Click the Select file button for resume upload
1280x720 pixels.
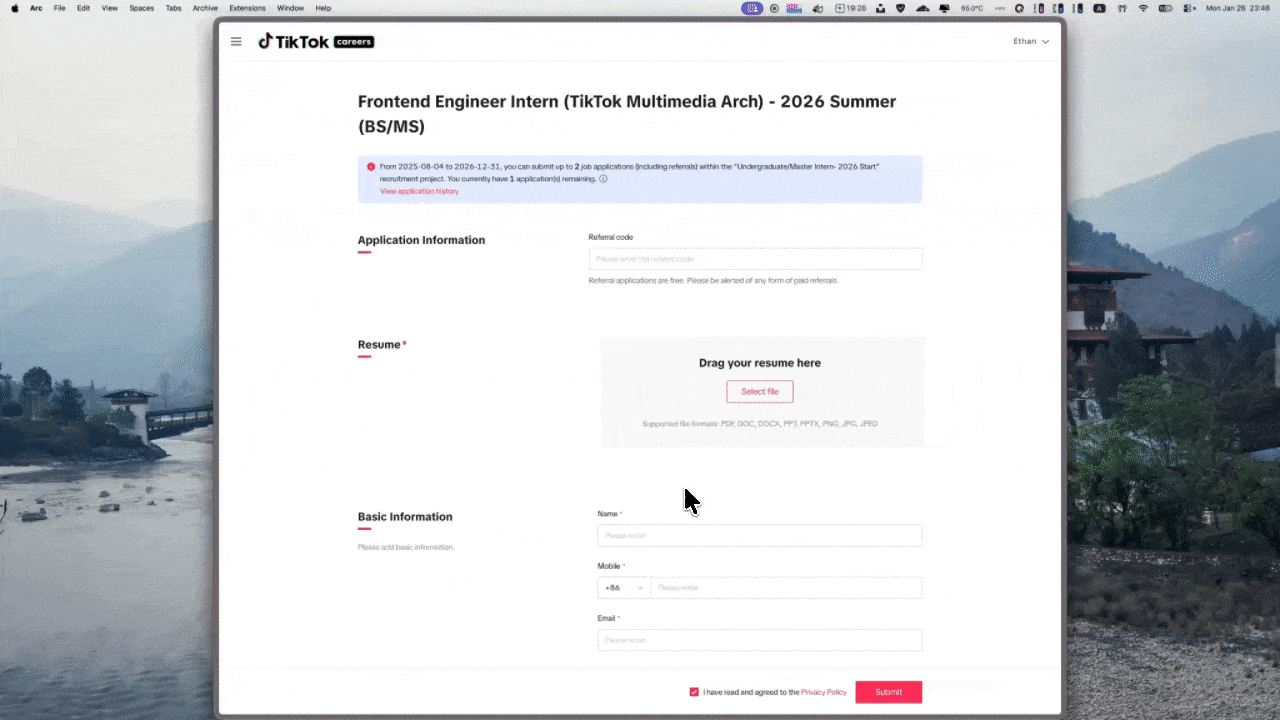click(759, 391)
